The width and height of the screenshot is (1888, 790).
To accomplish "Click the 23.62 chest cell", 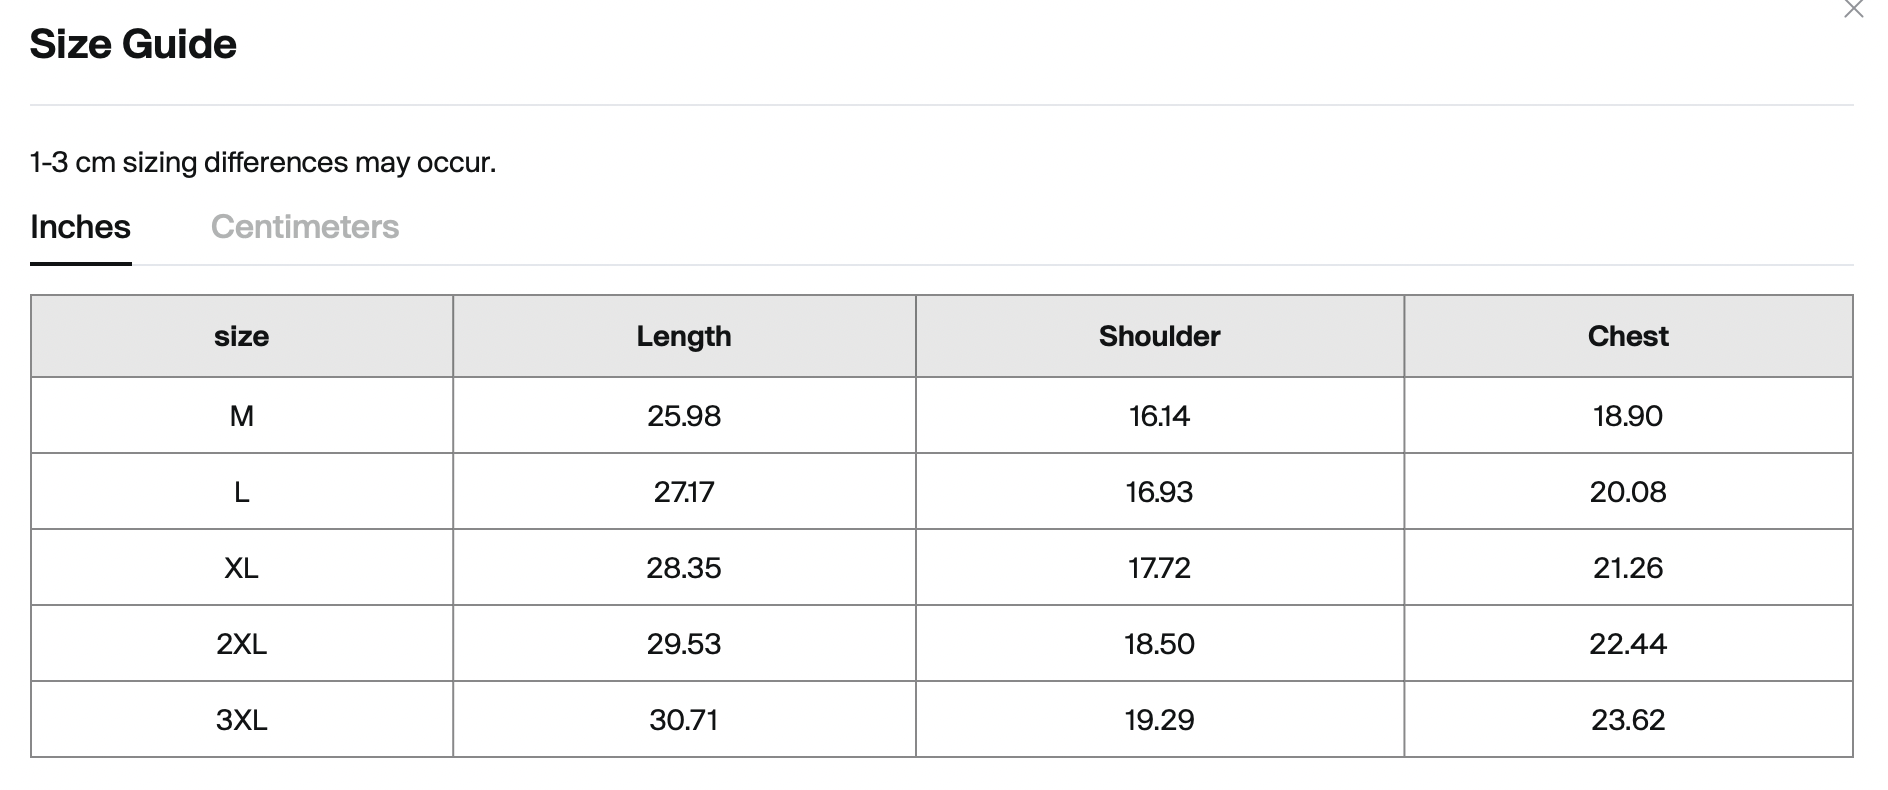I will click(1628, 720).
